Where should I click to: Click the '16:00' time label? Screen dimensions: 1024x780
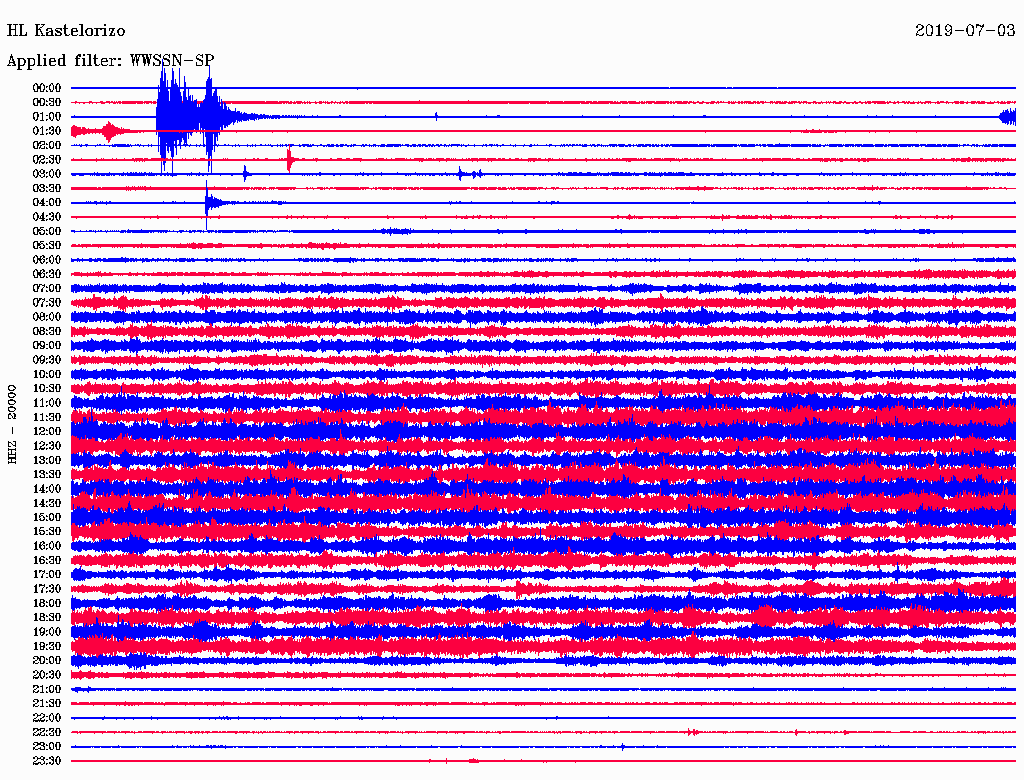[x=47, y=546]
